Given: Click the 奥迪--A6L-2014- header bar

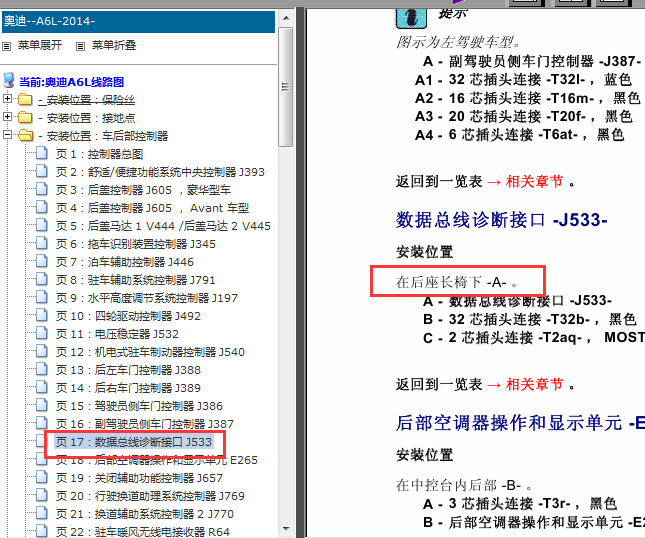Looking at the screenshot, I should click(x=139, y=21).
